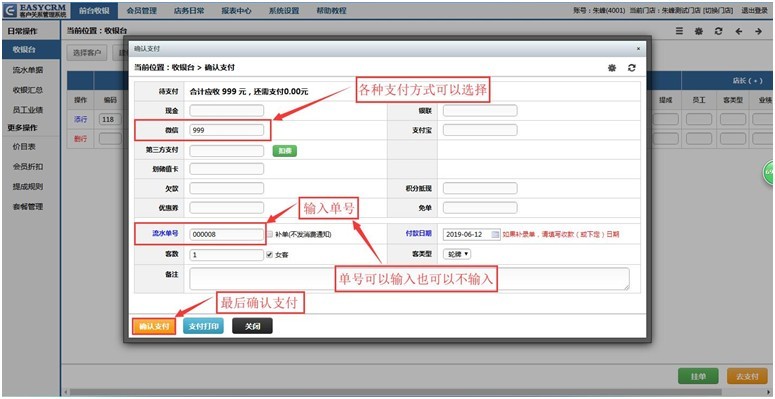Click the 欠款 input field
Screen dimensions: 775x399
pyautogui.click(x=227, y=188)
